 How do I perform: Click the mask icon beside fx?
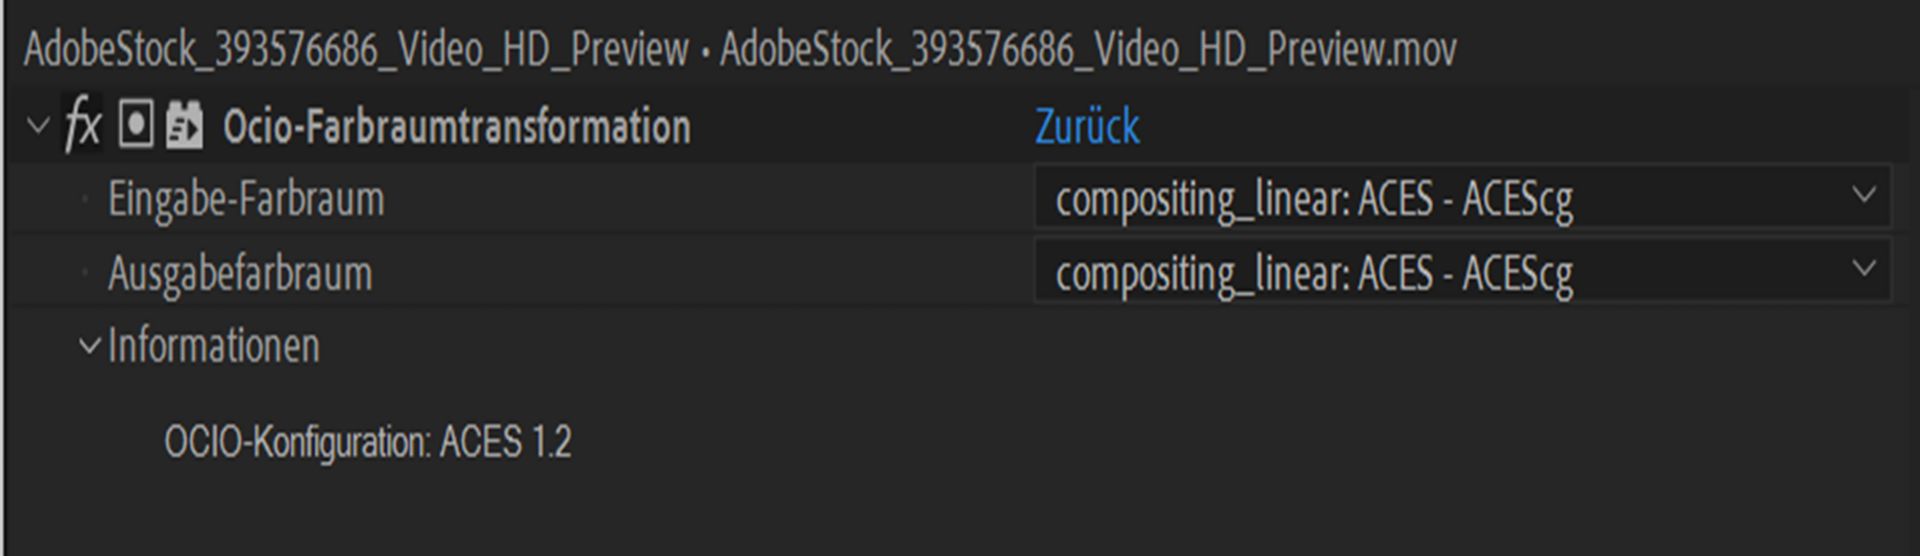(136, 127)
